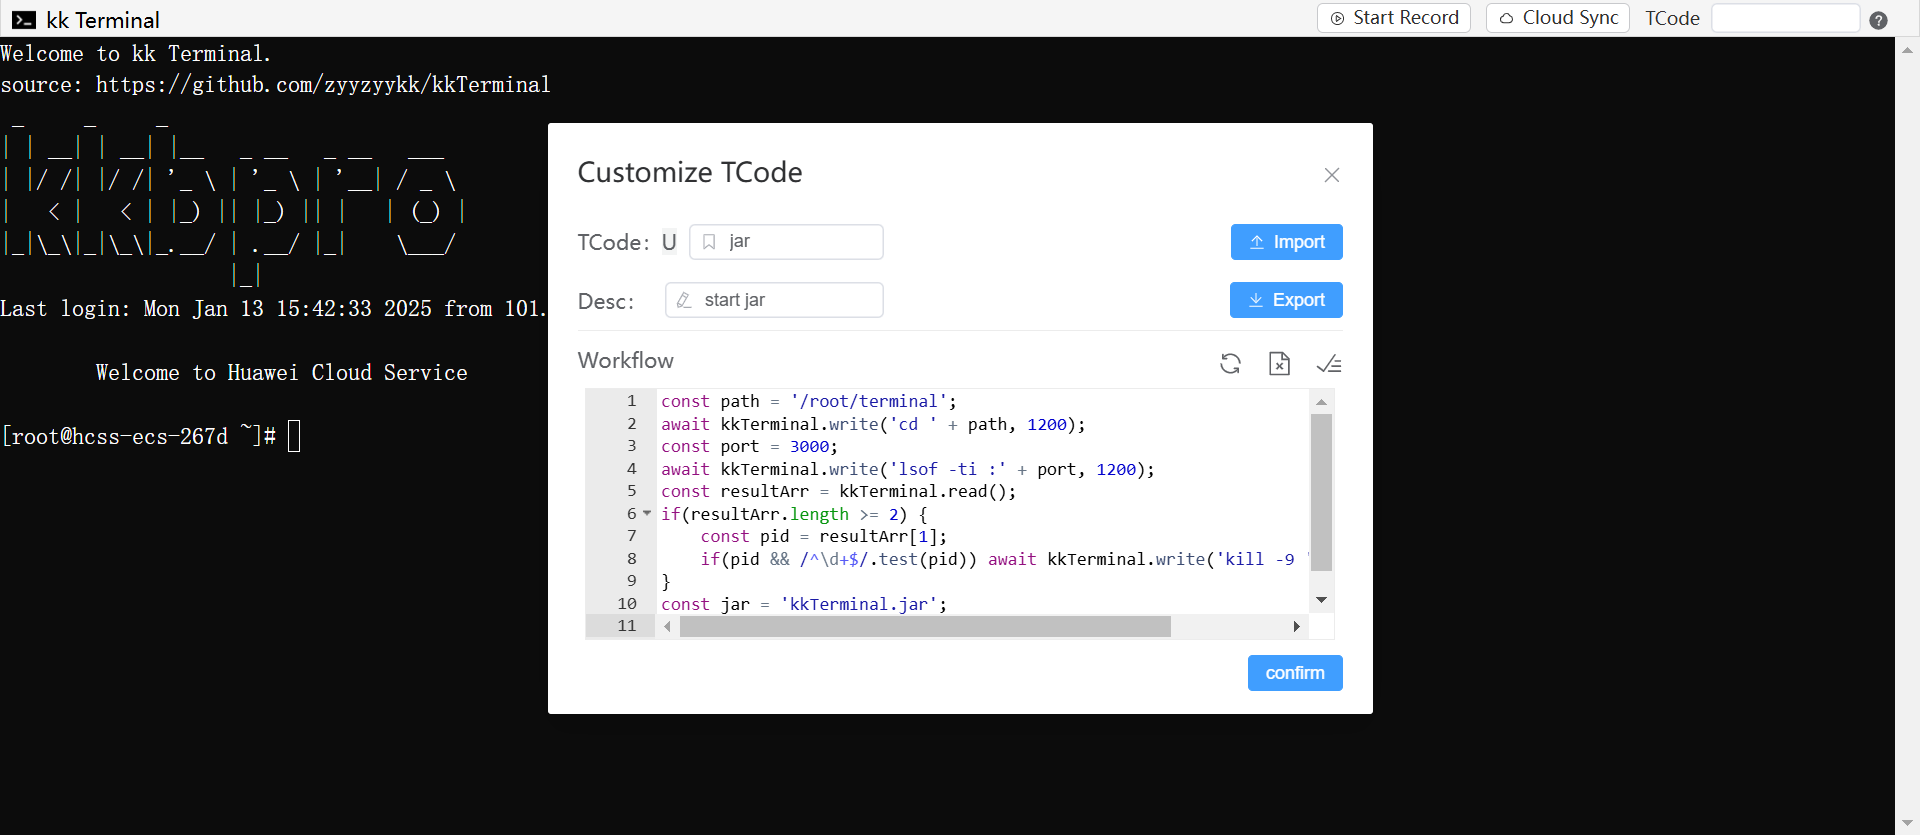This screenshot has height=835, width=1920.
Task: Click the code editor horizontal scroll left arrow
Action: click(x=667, y=627)
